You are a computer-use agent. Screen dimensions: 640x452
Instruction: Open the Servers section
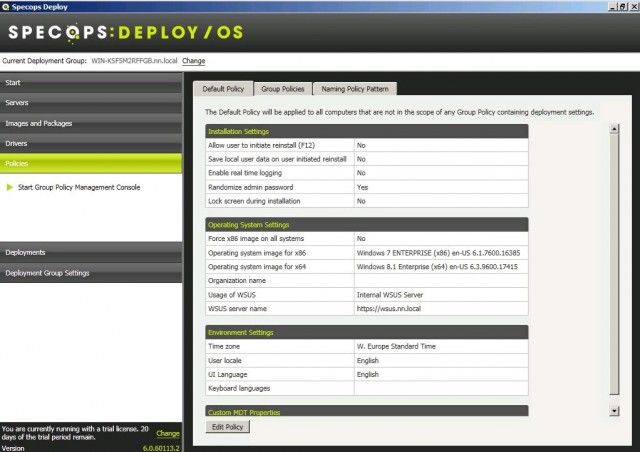[91, 102]
